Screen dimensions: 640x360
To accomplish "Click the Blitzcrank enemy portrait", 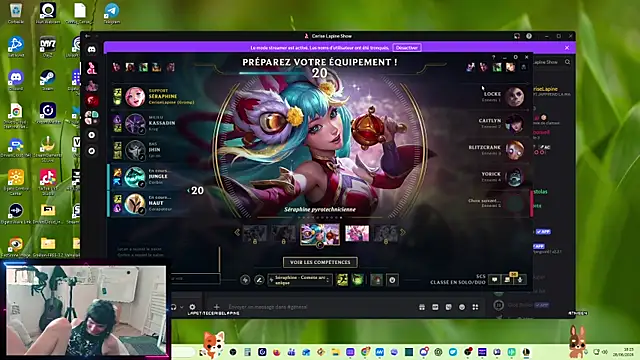I will [x=514, y=150].
